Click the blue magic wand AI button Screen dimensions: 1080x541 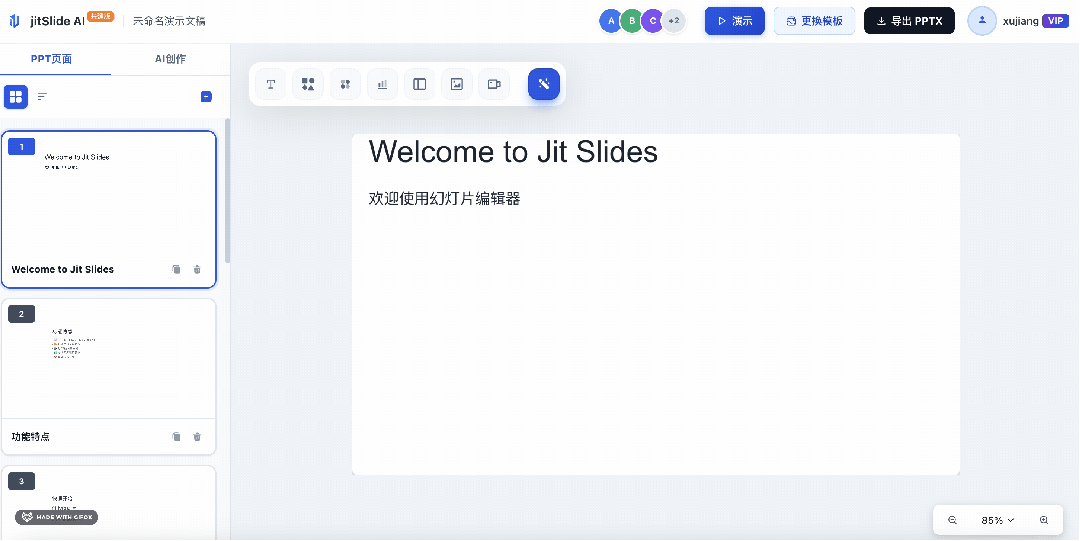click(544, 84)
